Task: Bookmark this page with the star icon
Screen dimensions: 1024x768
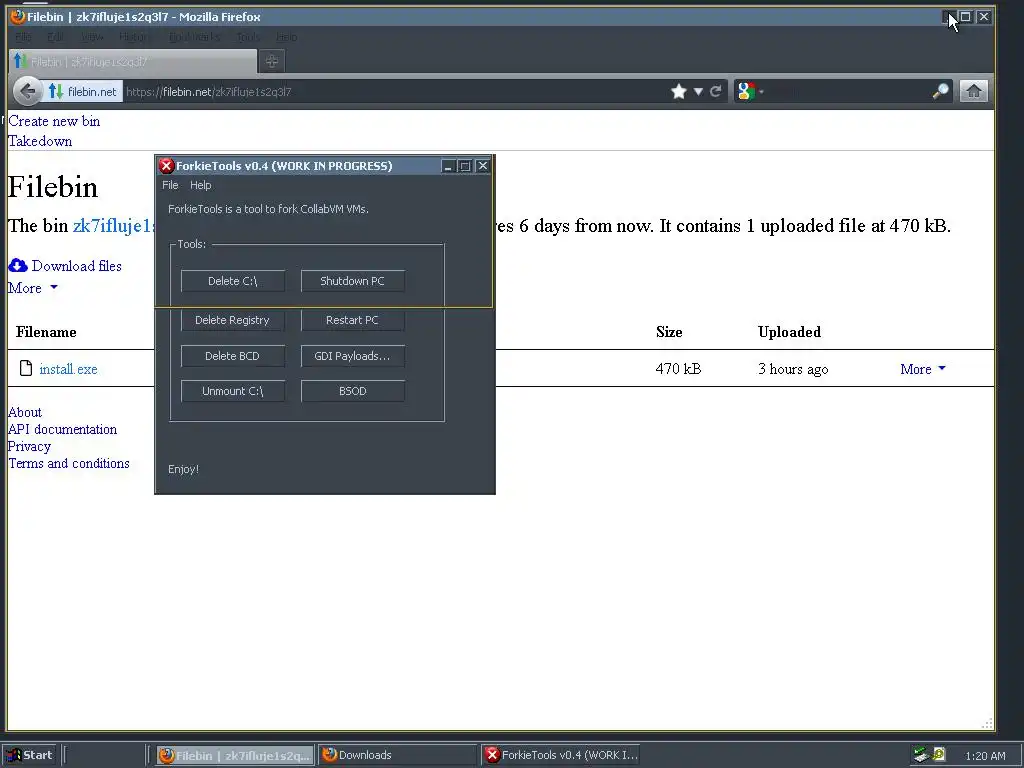Action: click(679, 91)
